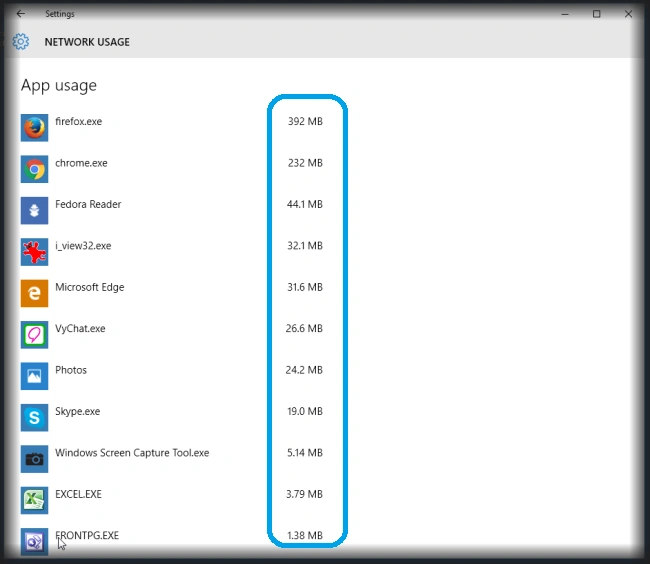Click the back arrow in Settings
Image resolution: width=650 pixels, height=564 pixels.
tap(20, 14)
